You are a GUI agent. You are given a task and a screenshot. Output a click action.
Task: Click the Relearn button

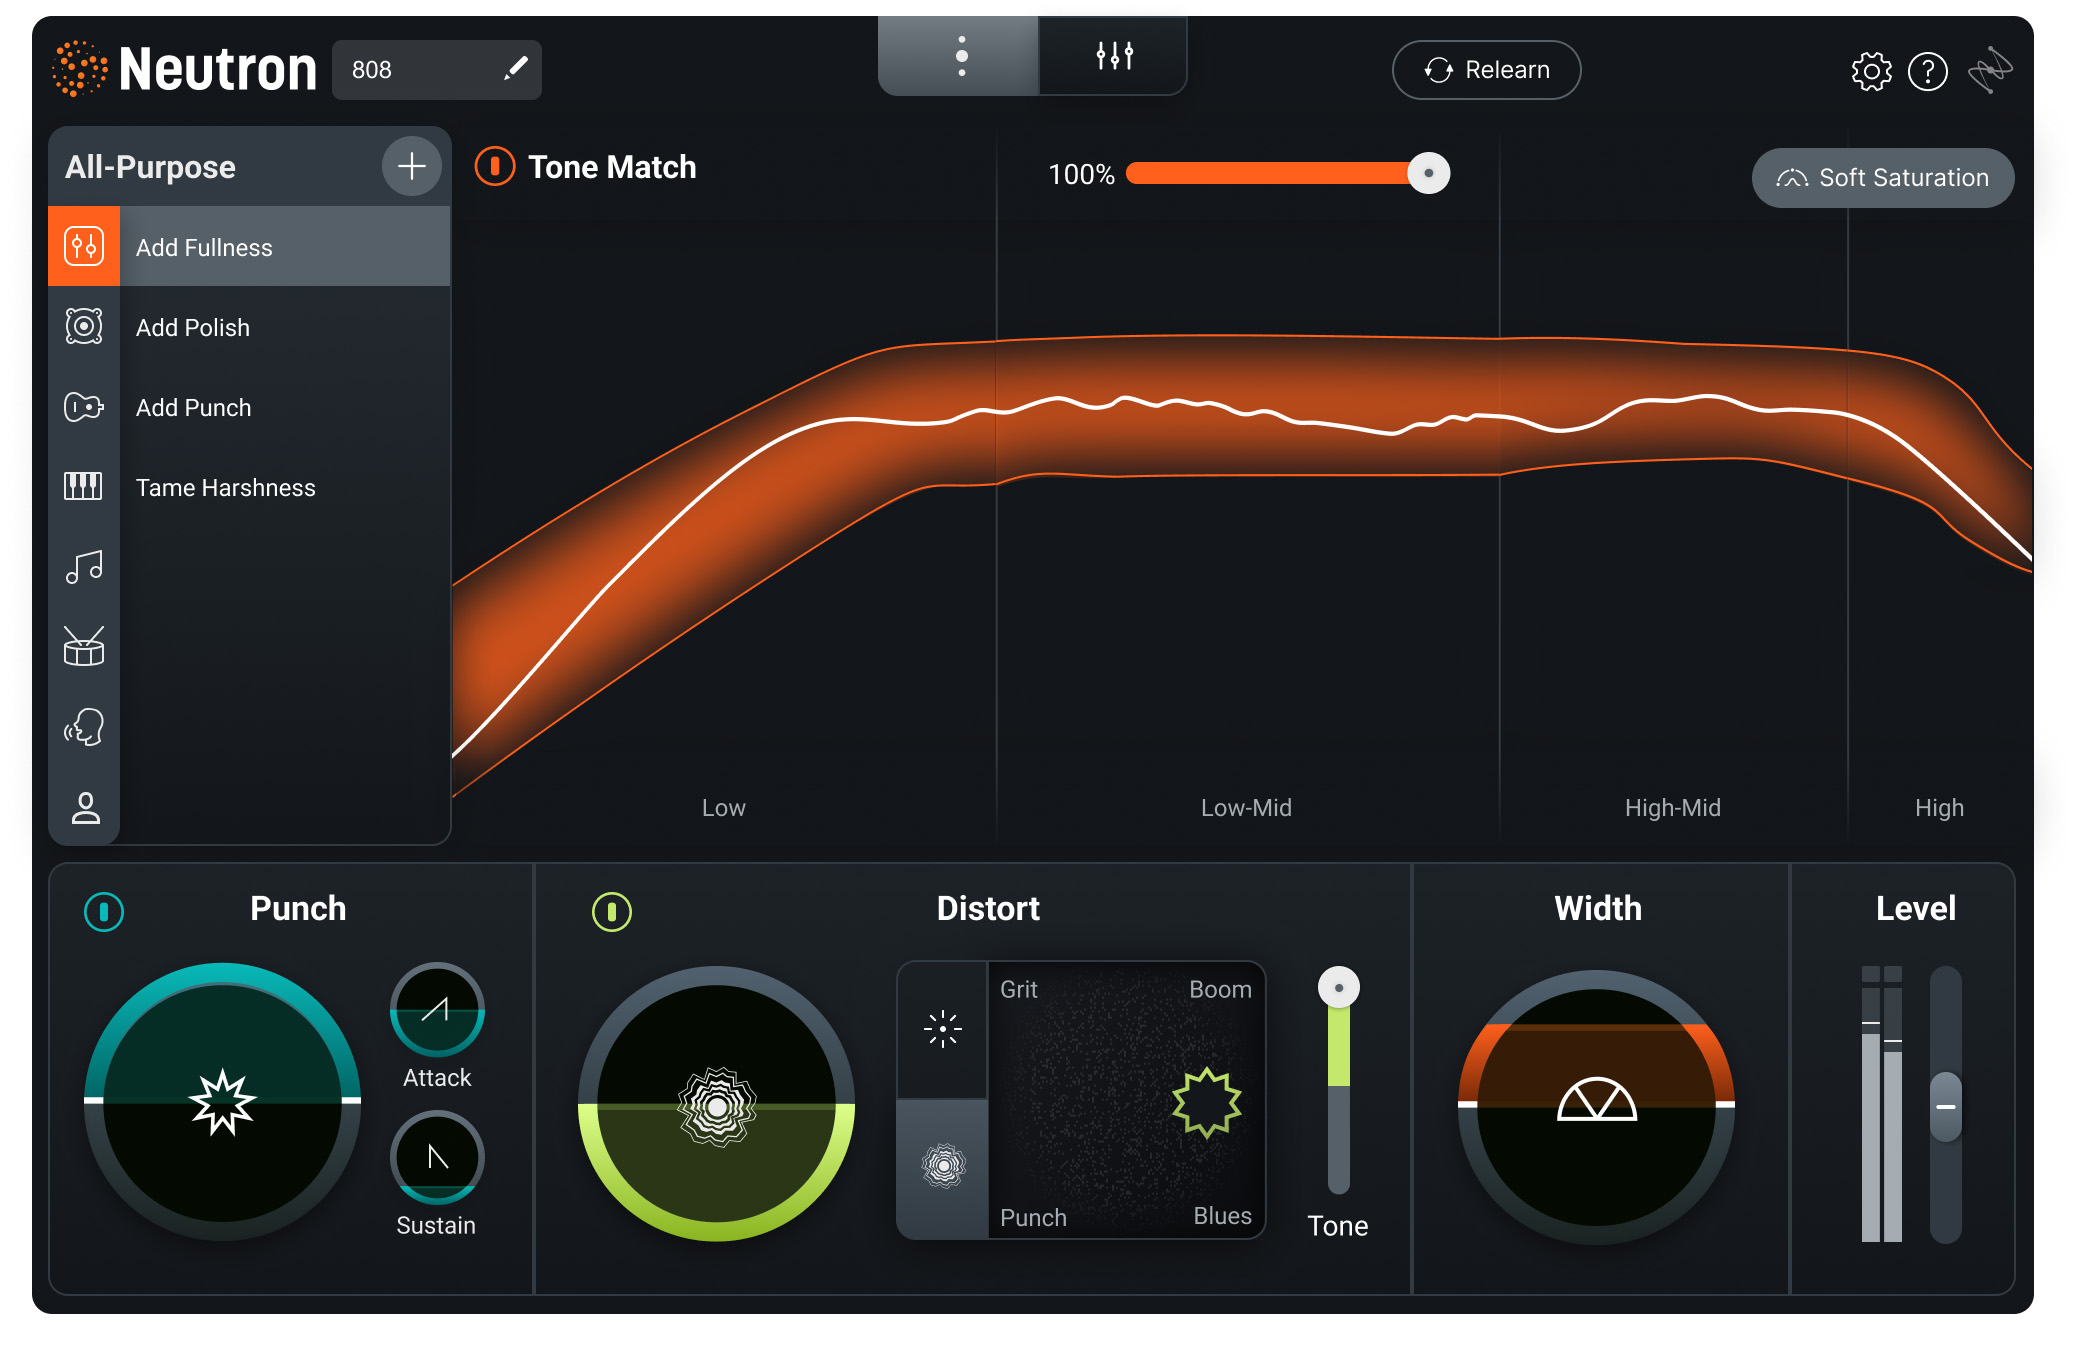(1492, 70)
